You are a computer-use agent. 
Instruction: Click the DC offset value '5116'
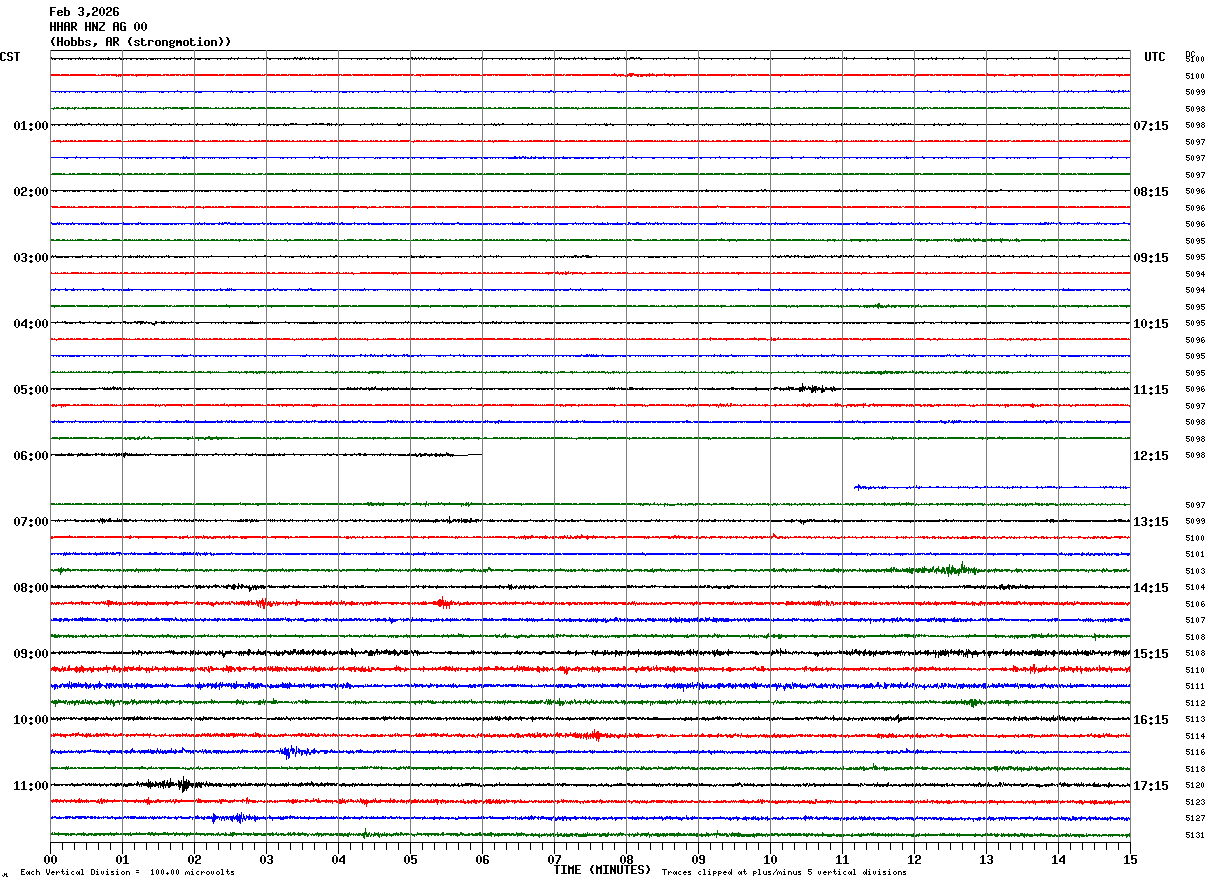(1195, 753)
